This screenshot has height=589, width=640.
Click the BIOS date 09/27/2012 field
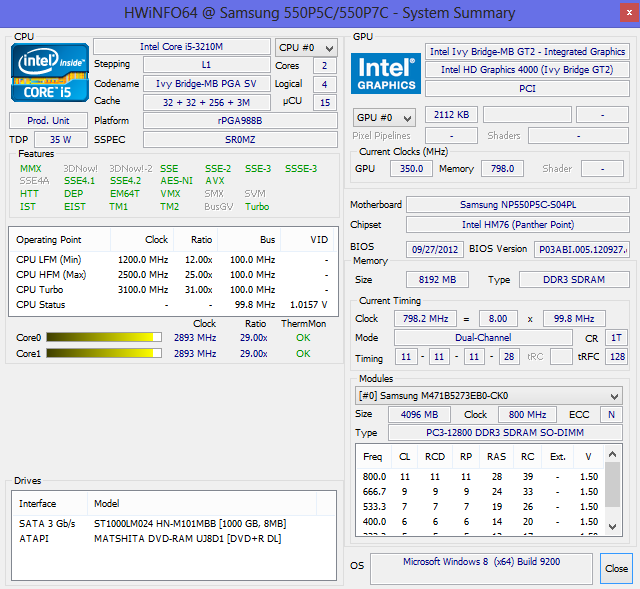pos(435,249)
